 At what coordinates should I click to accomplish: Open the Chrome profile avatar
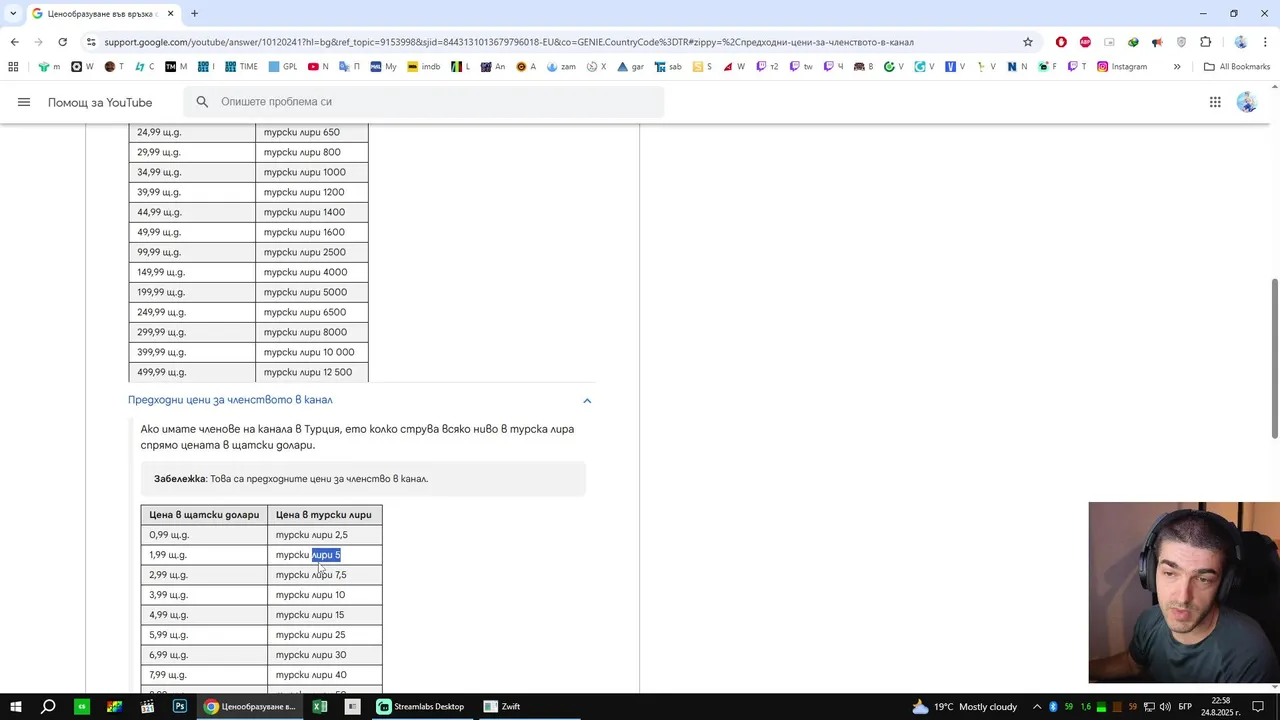[x=1241, y=42]
